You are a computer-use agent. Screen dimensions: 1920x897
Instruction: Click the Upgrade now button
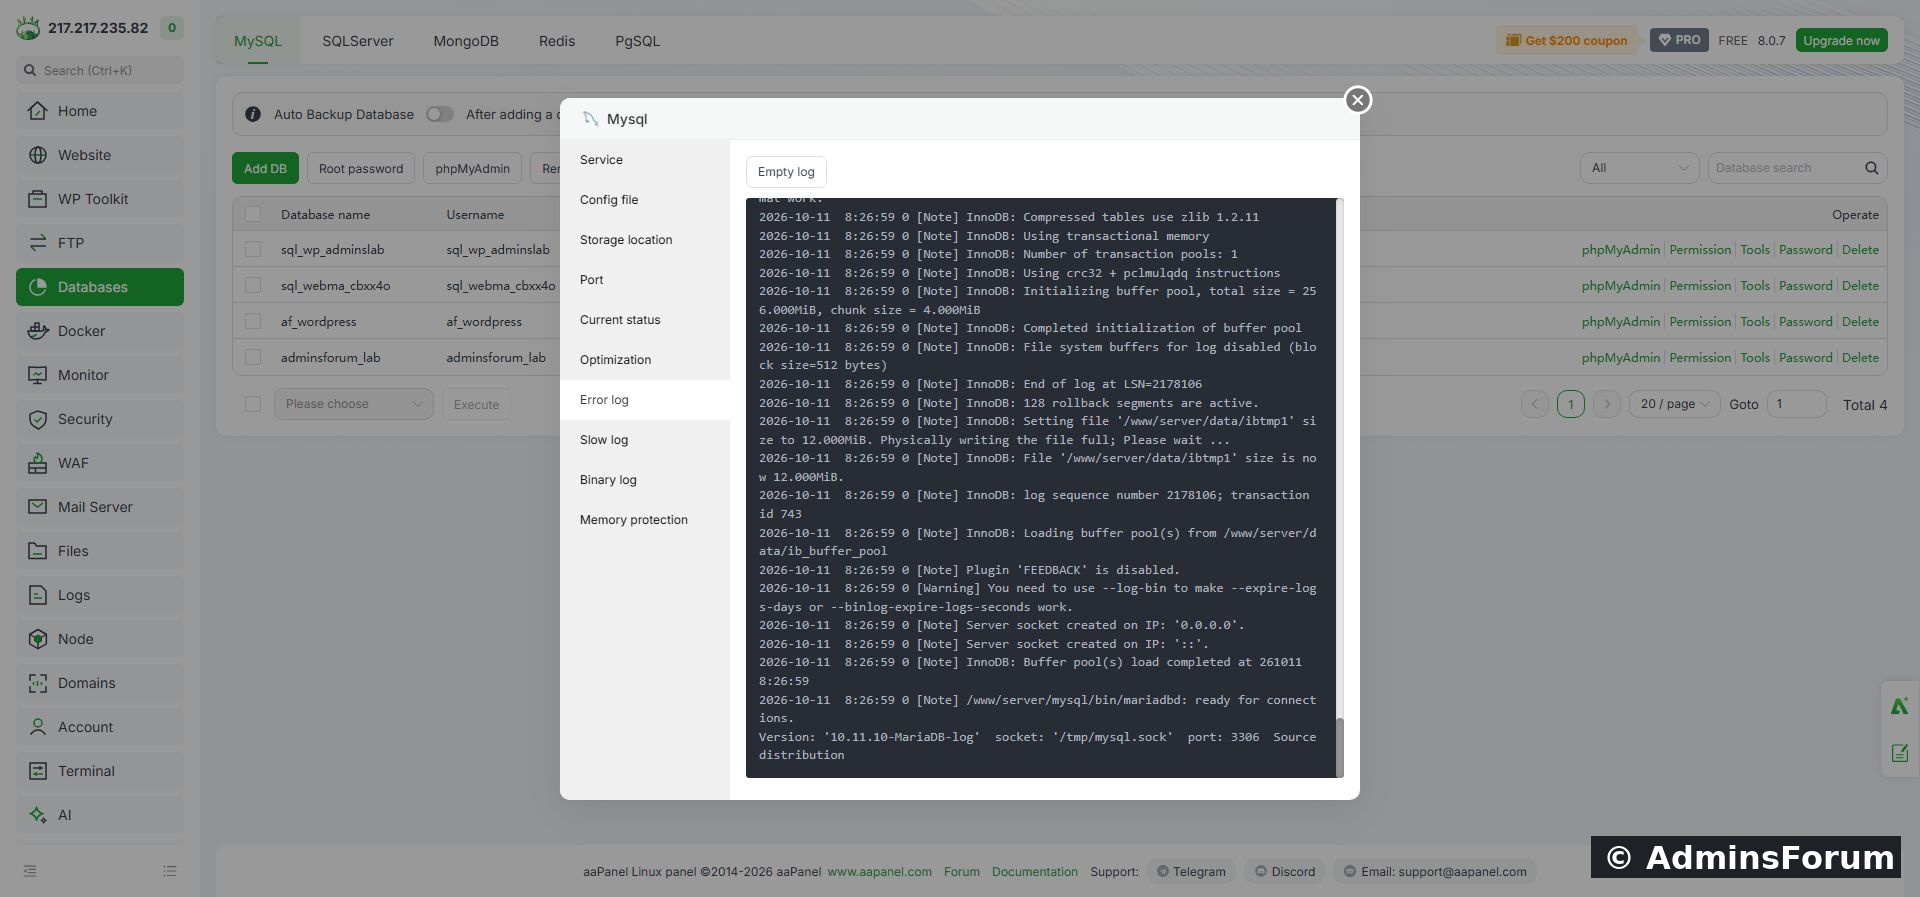coord(1841,40)
